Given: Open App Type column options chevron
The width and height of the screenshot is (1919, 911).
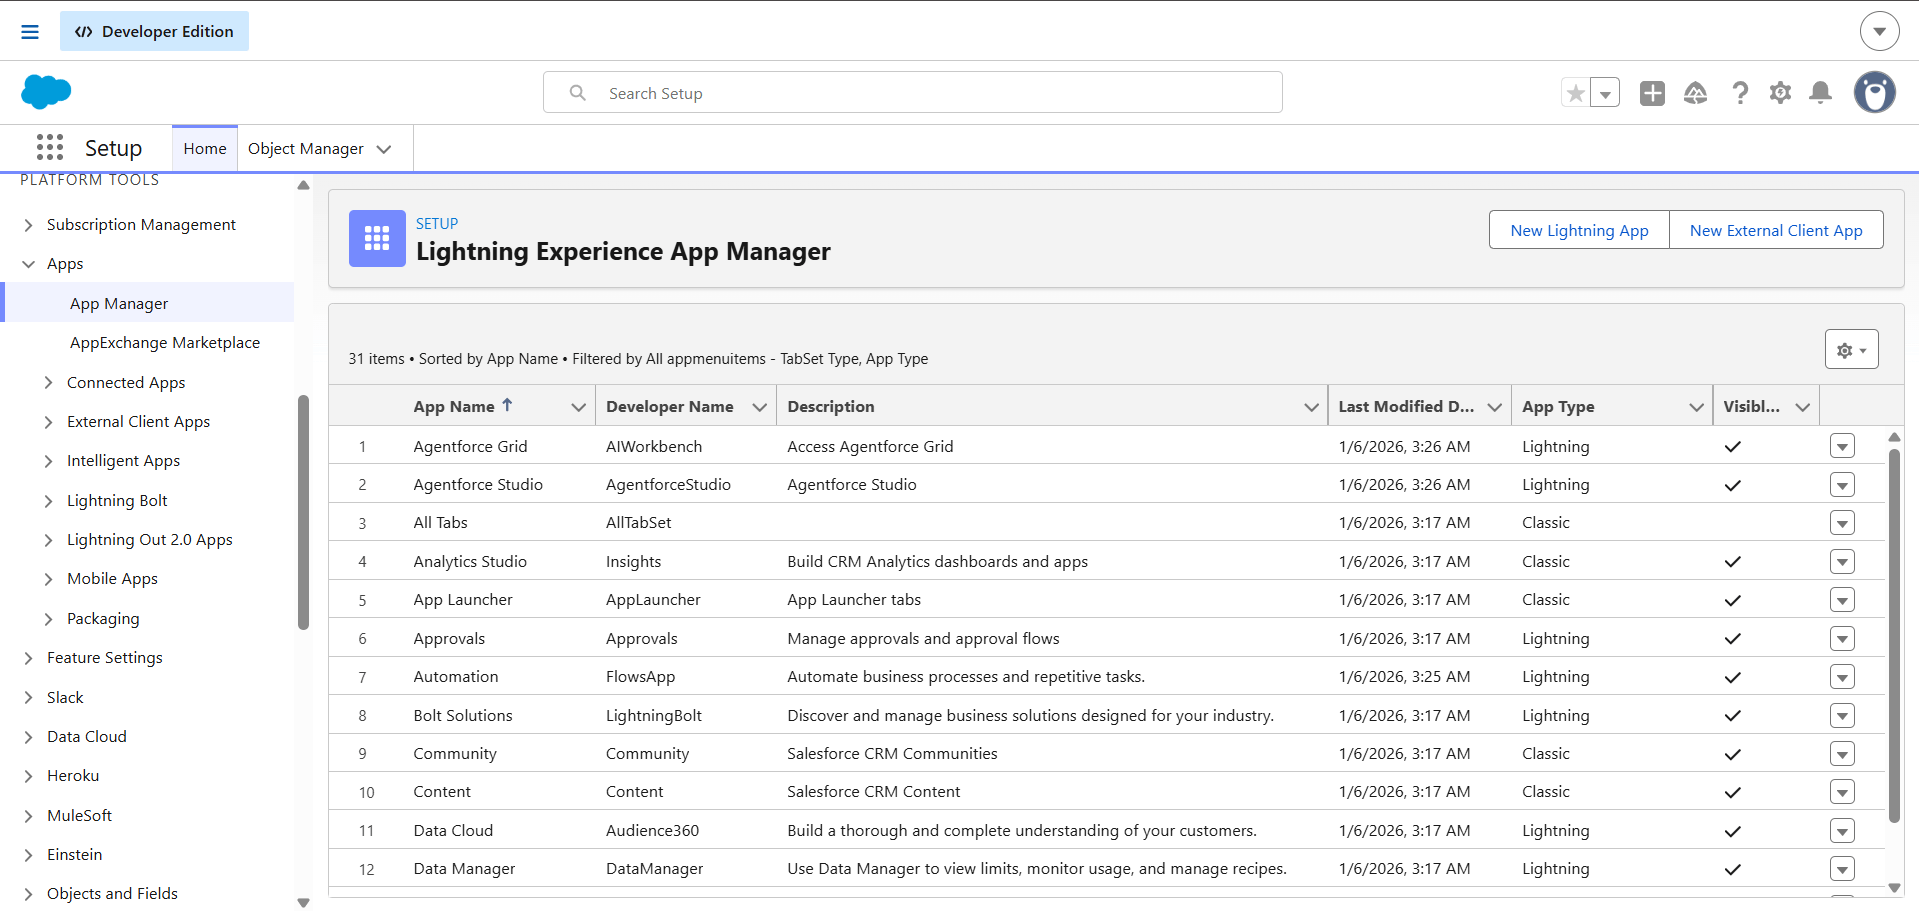Looking at the screenshot, I should pos(1696,407).
